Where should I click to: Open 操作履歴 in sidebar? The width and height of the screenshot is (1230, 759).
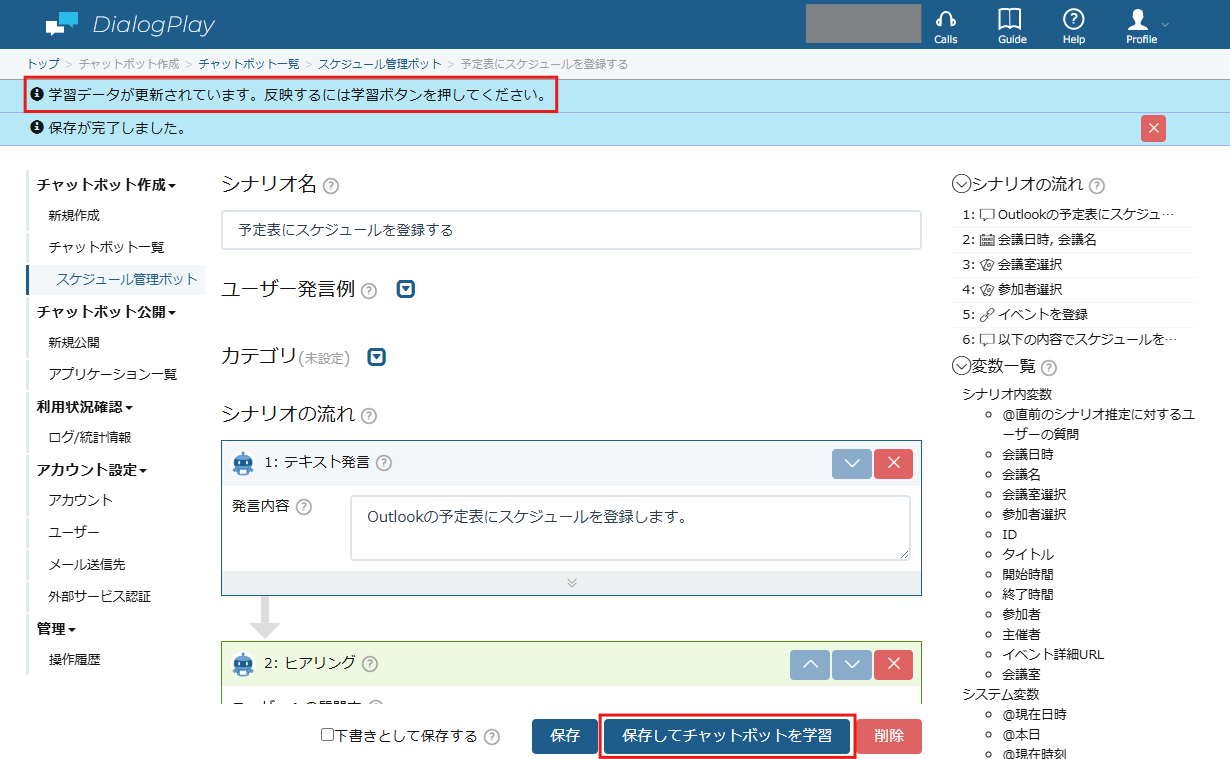click(74, 659)
